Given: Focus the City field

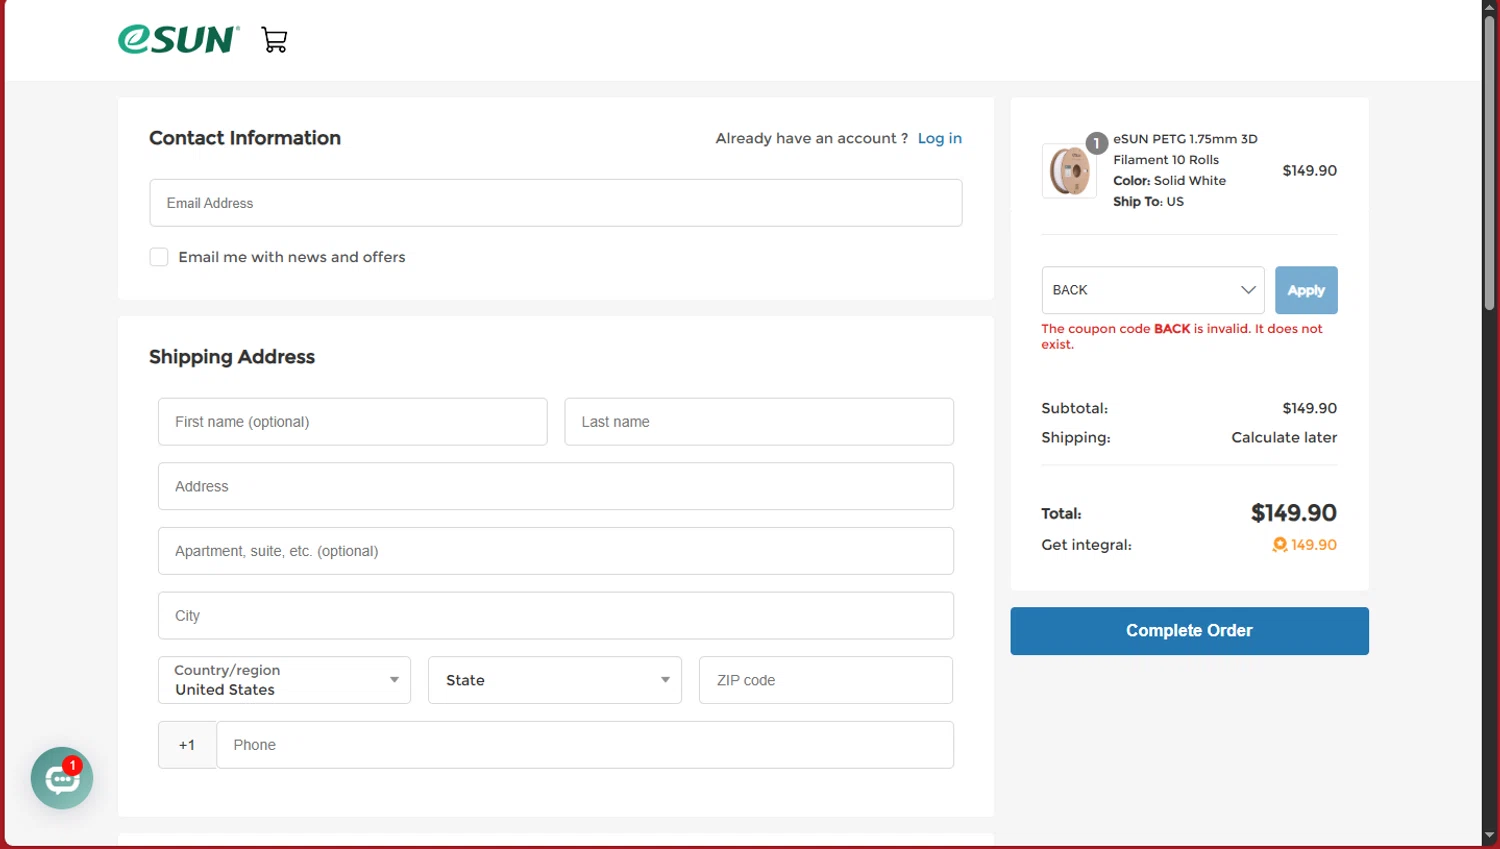Looking at the screenshot, I should [556, 616].
